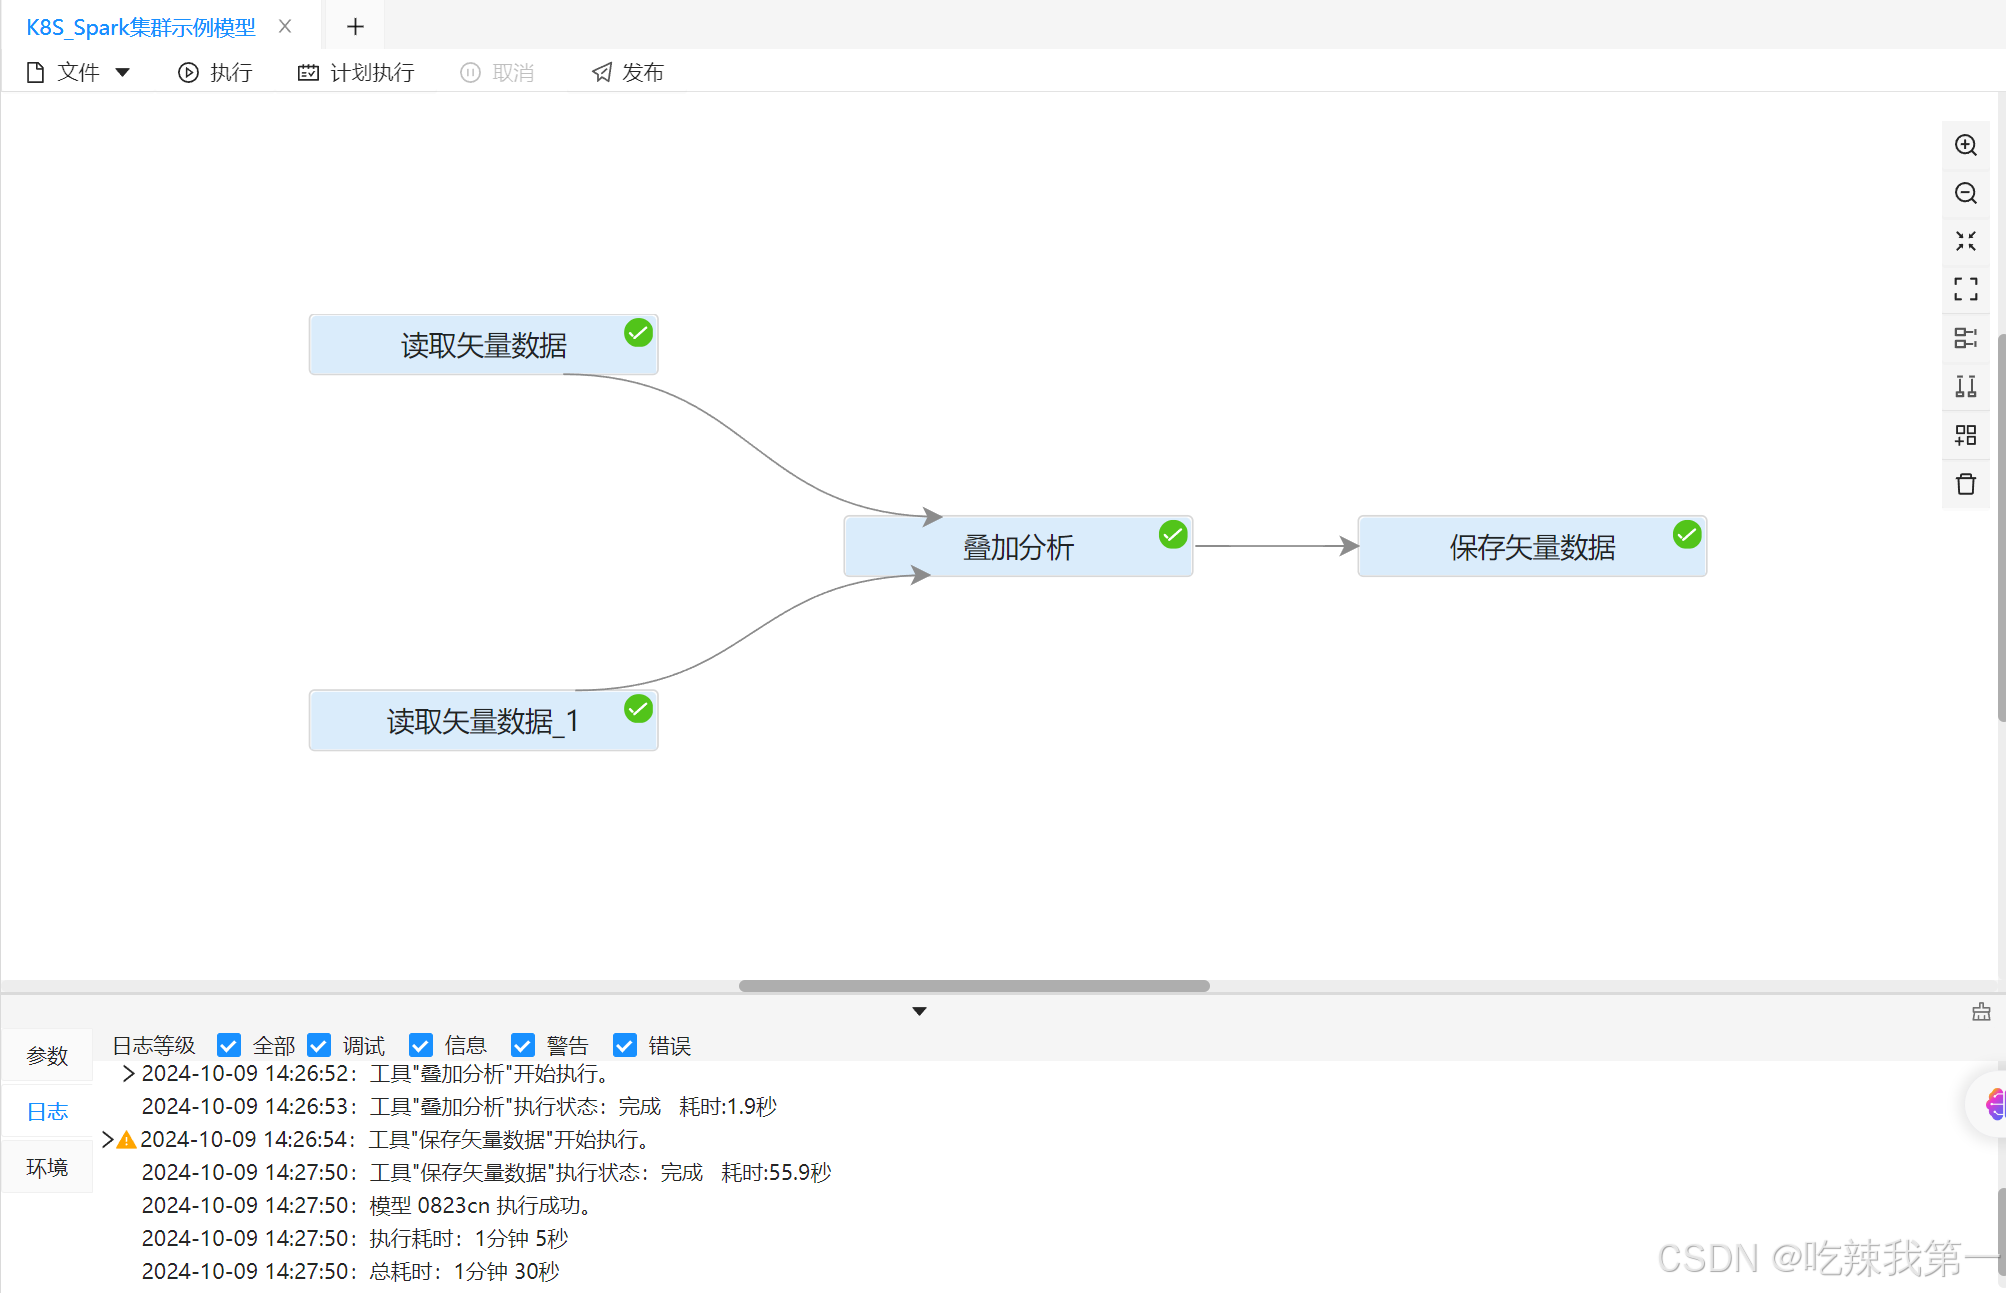Toggle the 警告 log level checkbox
This screenshot has height=1293, width=2006.
(522, 1045)
